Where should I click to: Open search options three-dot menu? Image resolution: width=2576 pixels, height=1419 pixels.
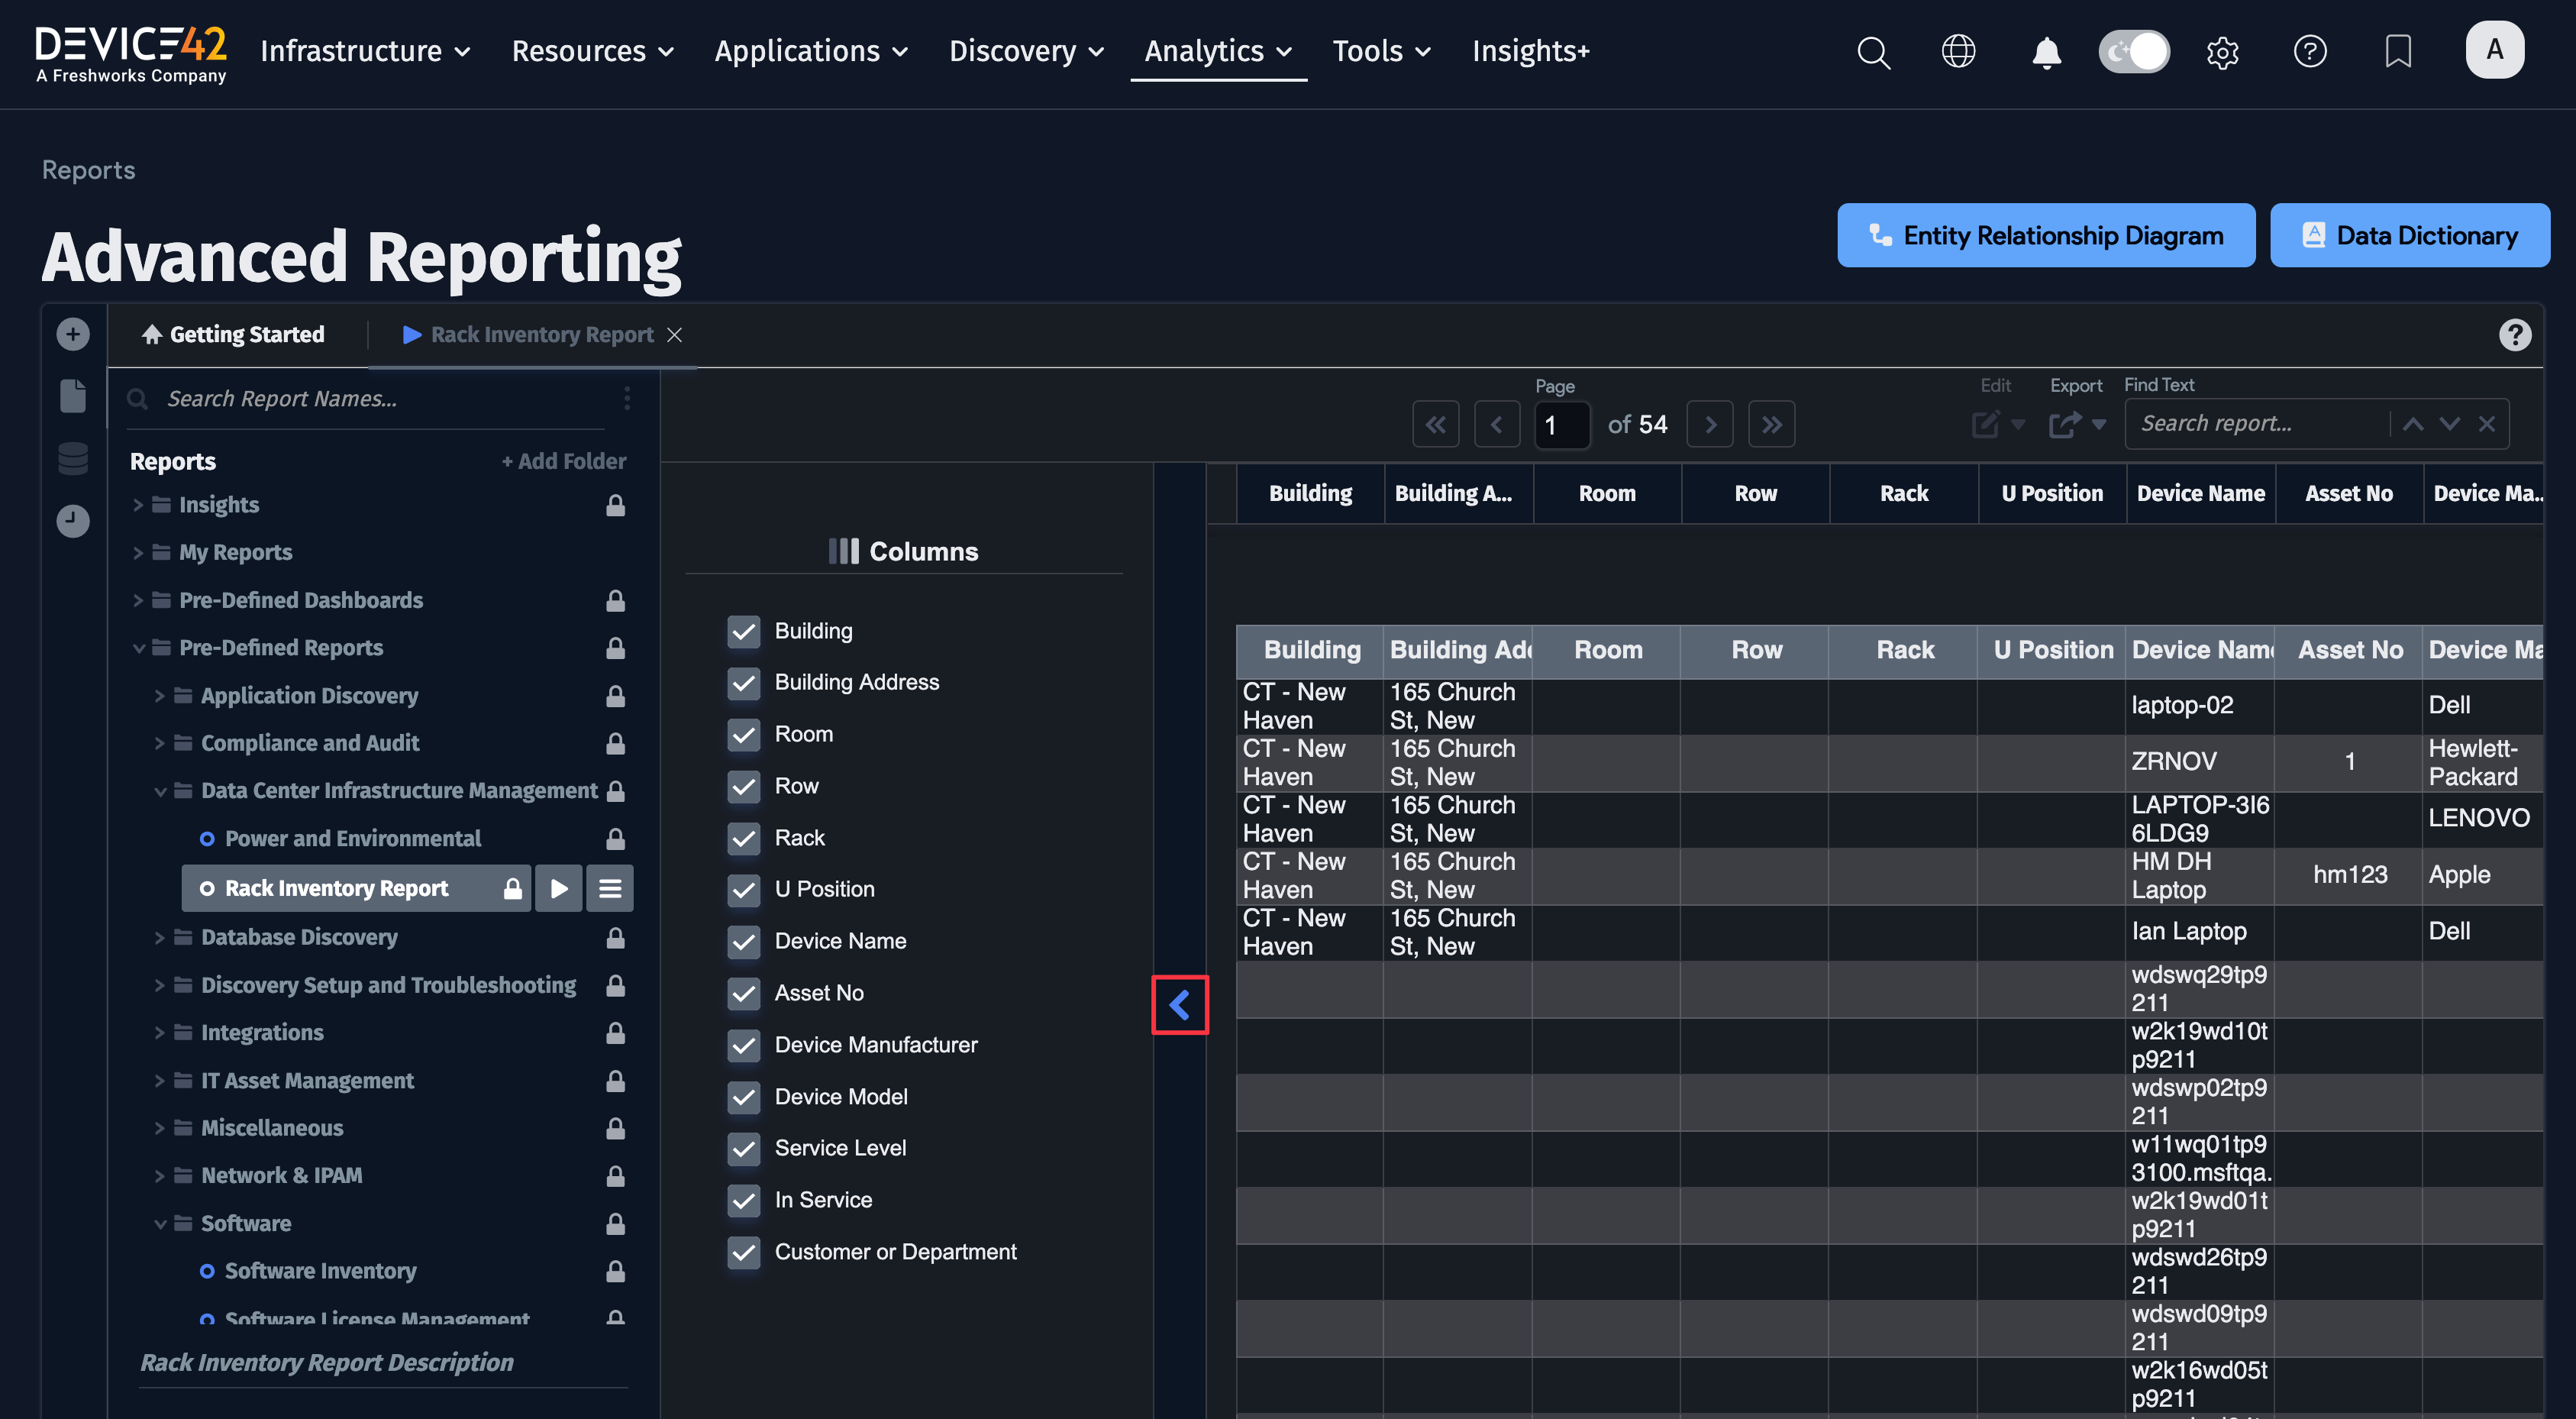pyautogui.click(x=627, y=398)
